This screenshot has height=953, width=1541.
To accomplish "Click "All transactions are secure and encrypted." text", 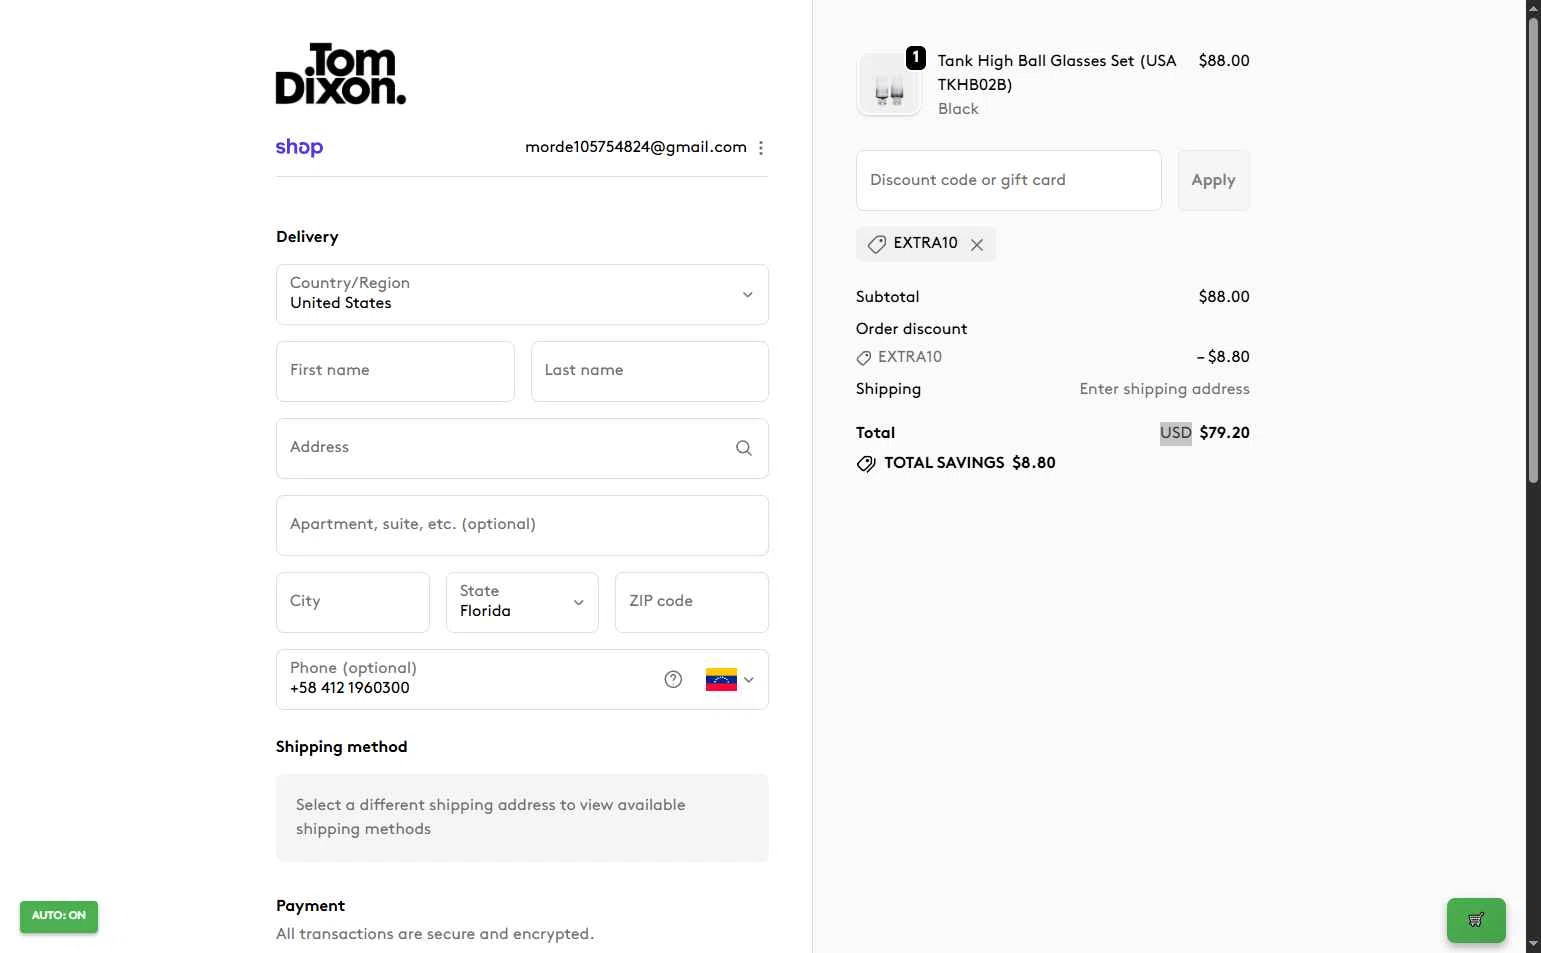I will tap(435, 934).
